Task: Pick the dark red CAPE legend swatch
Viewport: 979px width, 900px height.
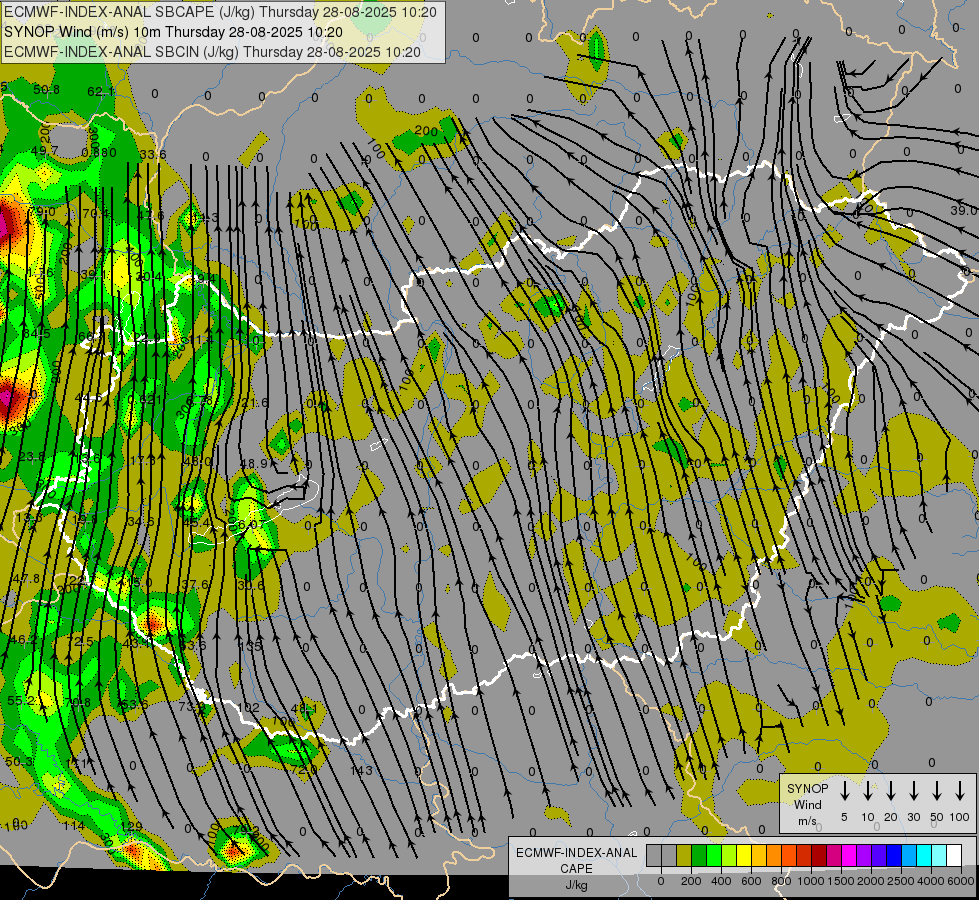Action: (819, 855)
